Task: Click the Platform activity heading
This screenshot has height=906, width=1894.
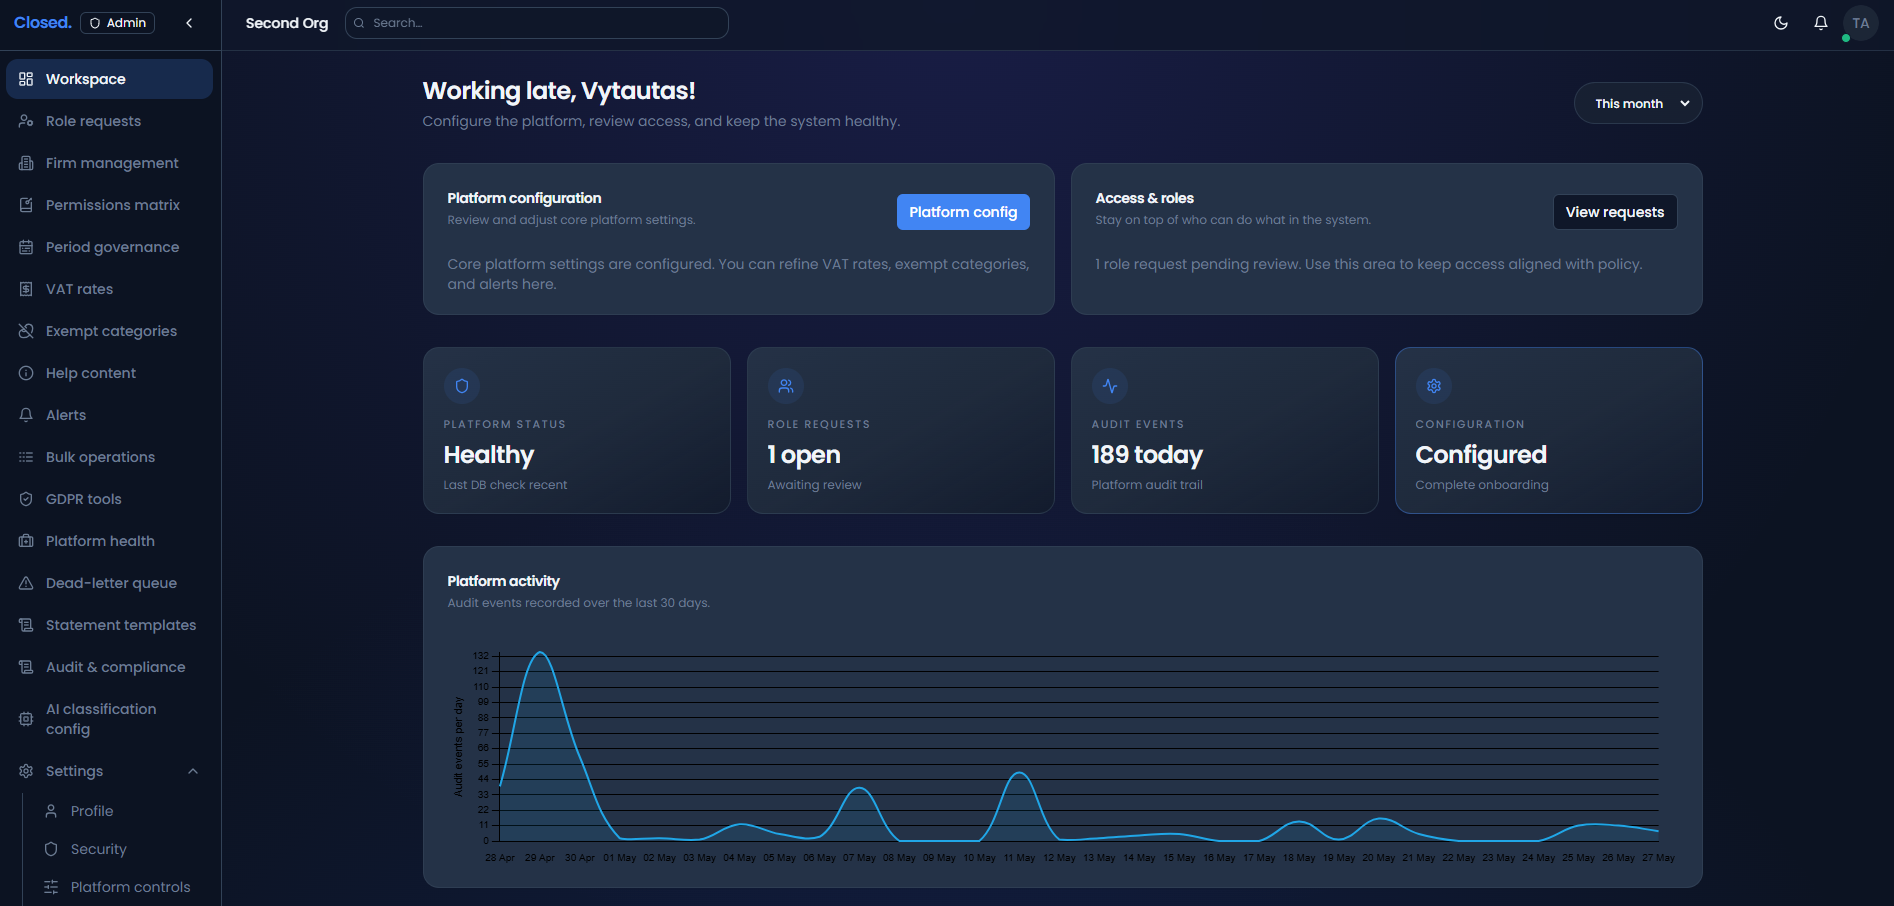Action: [x=503, y=581]
